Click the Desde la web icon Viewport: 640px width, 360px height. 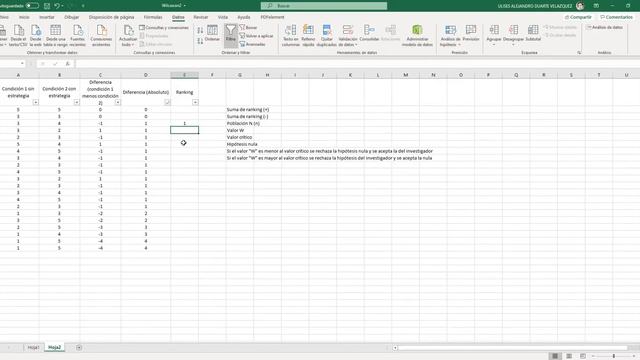click(36, 35)
